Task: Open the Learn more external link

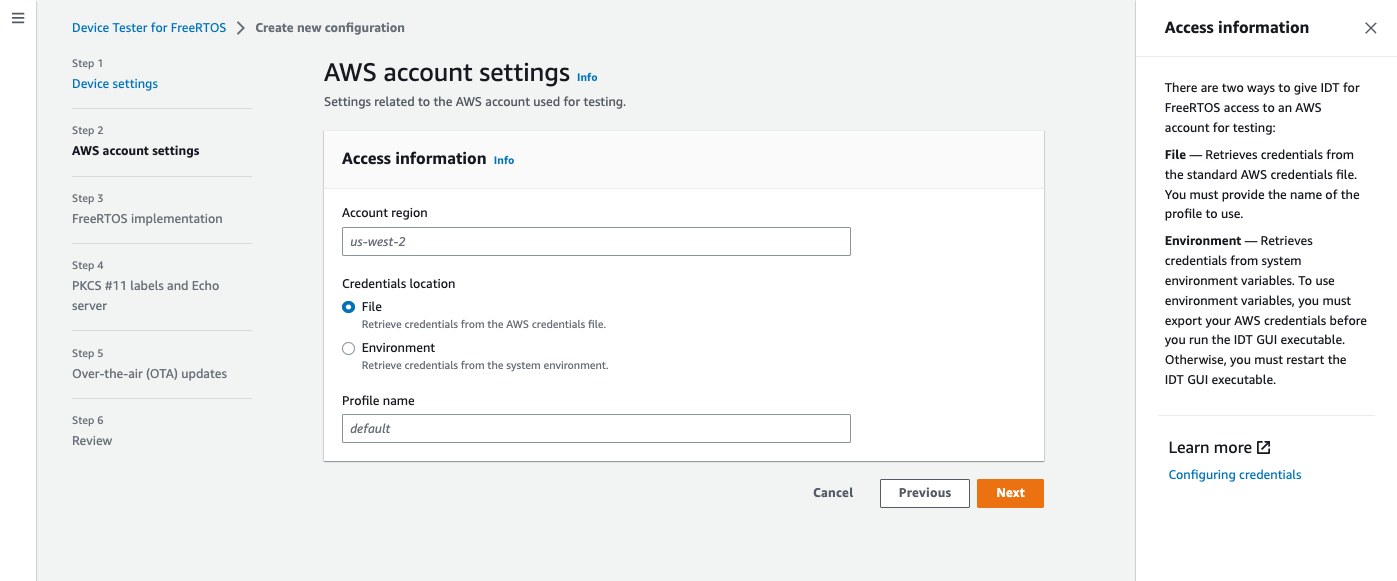Action: click(1218, 447)
